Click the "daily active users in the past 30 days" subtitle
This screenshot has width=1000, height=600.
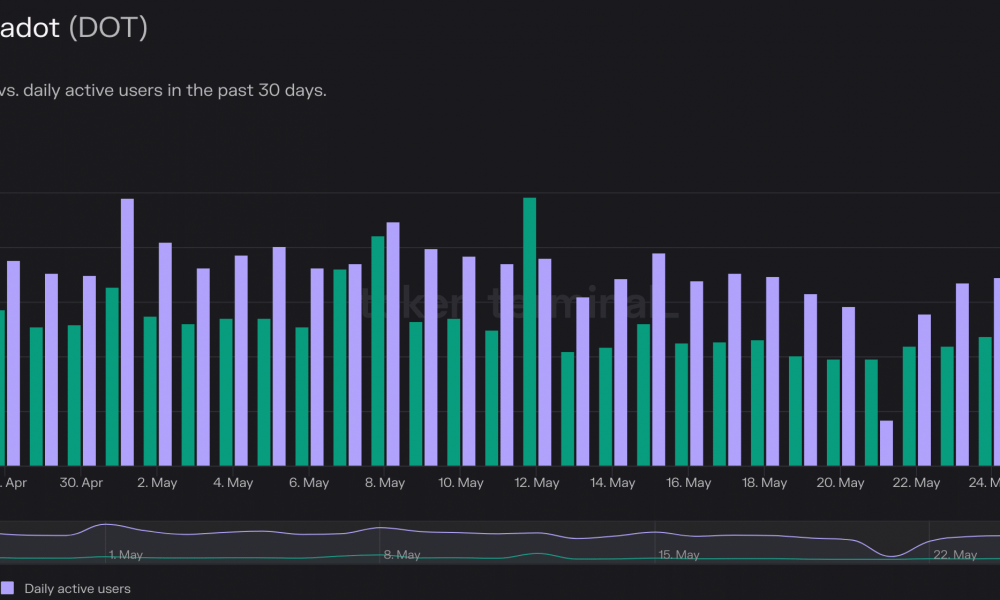click(175, 91)
